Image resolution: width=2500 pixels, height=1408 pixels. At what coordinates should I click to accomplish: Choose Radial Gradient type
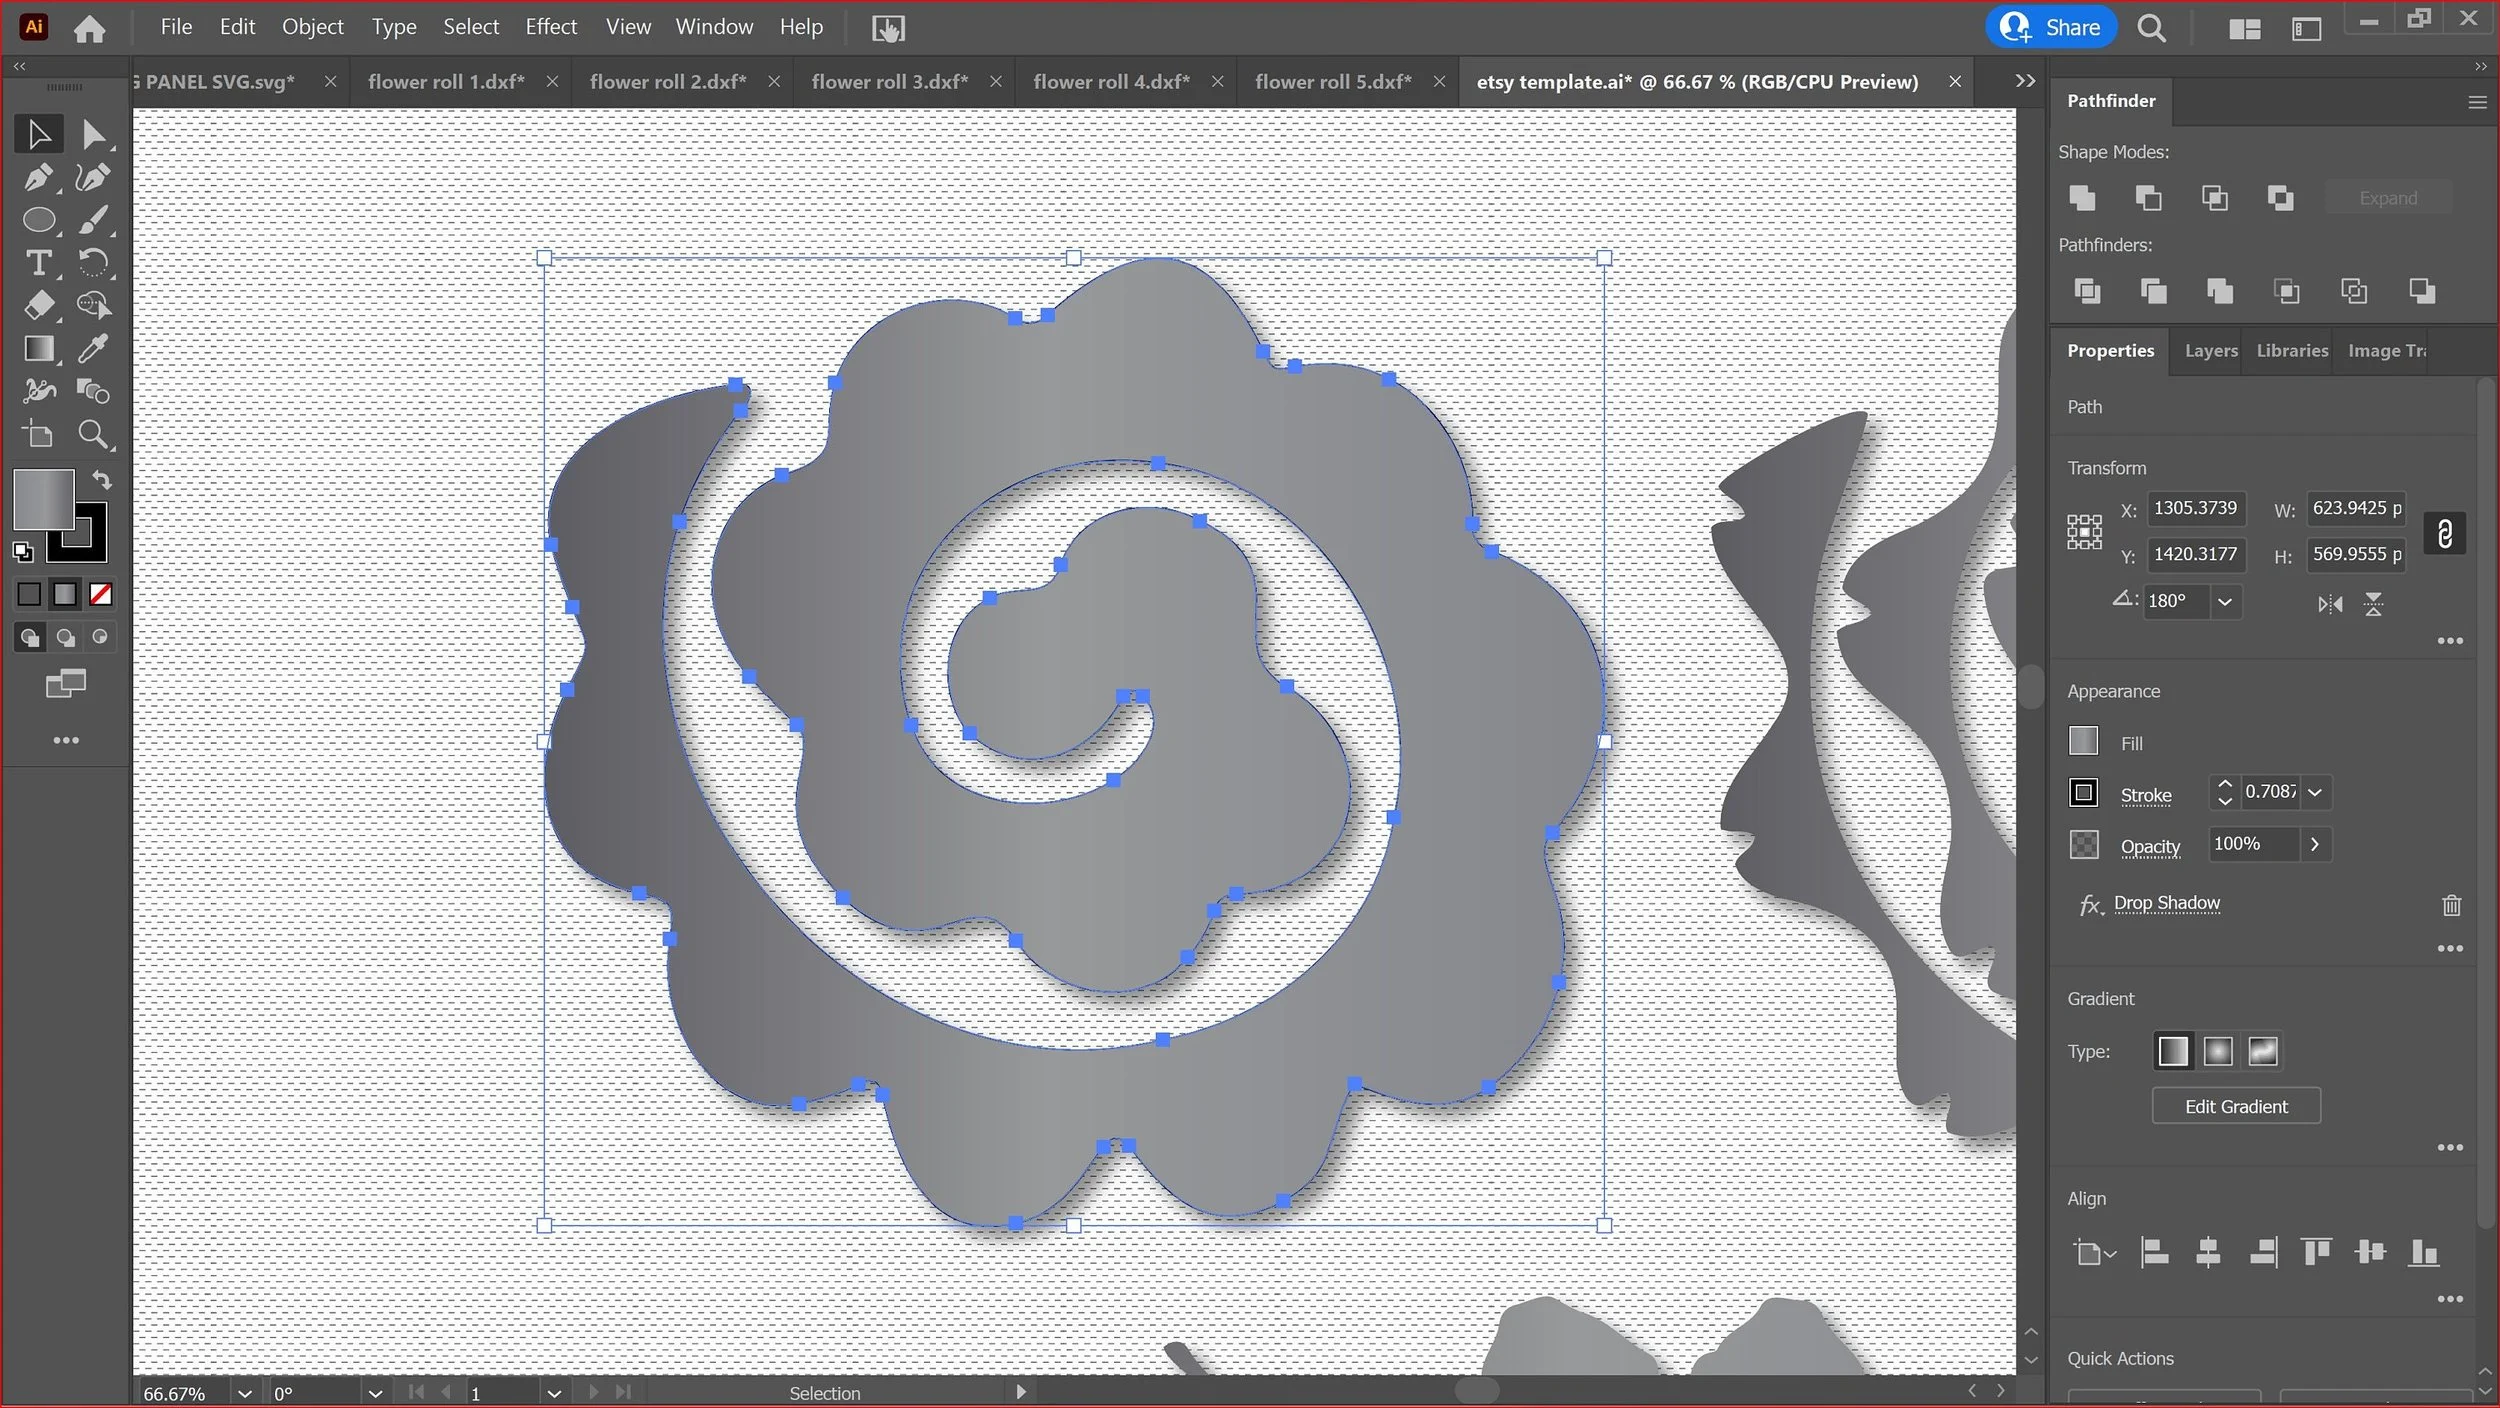tap(2217, 1052)
